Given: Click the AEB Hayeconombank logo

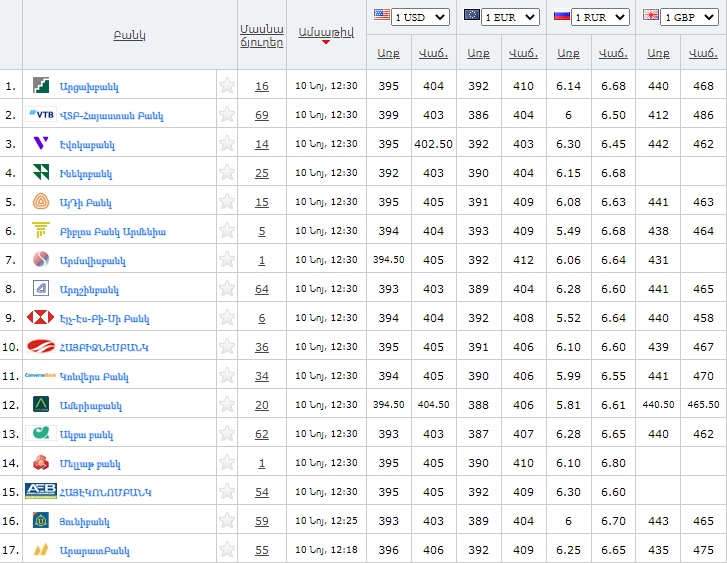Looking at the screenshot, I should pyautogui.click(x=41, y=492).
